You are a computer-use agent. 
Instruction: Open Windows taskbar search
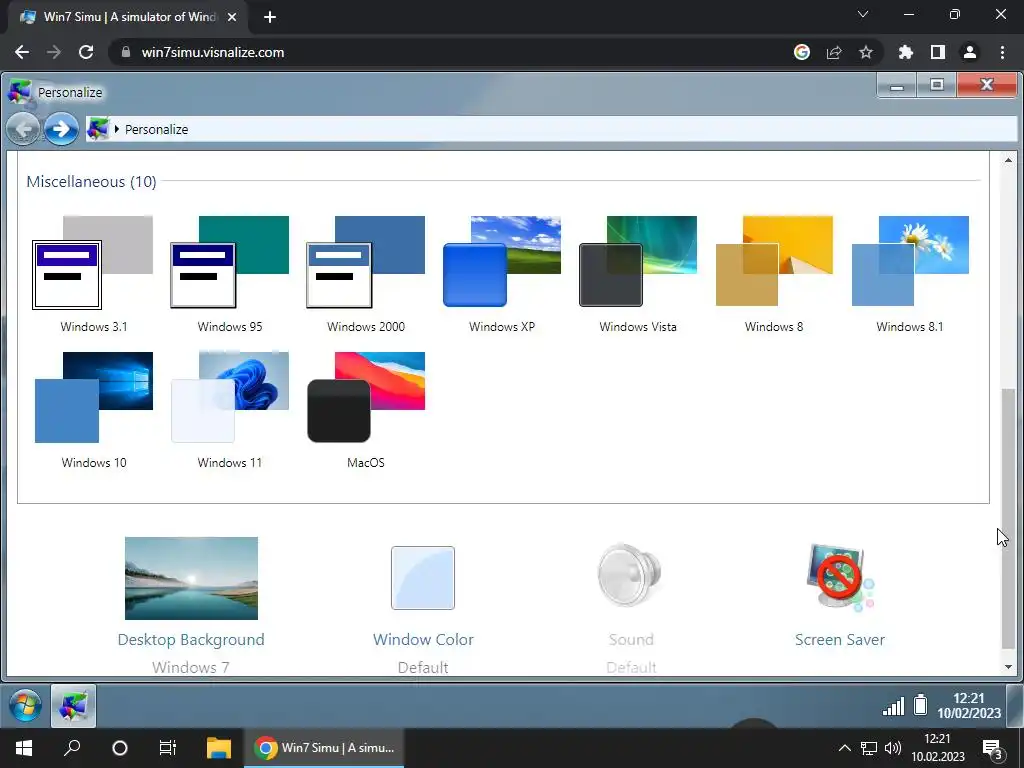point(72,748)
